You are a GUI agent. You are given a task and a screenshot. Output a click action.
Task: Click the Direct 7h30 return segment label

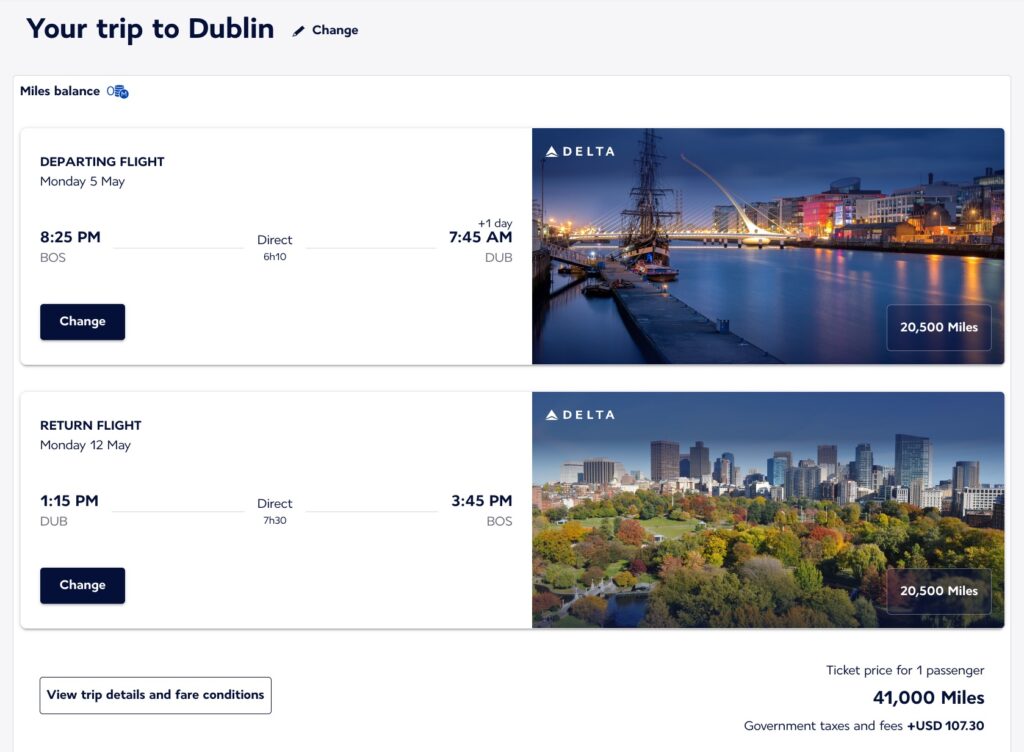point(274,510)
